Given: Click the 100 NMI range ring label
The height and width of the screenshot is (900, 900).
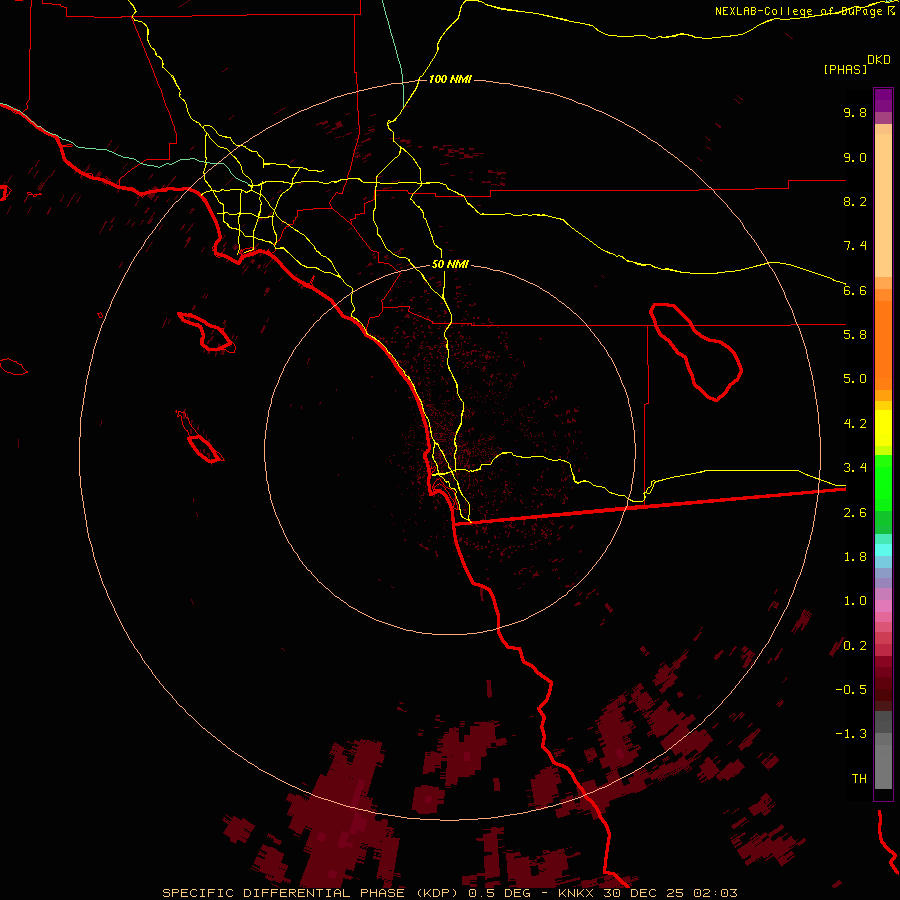Looking at the screenshot, I should pyautogui.click(x=450, y=79).
